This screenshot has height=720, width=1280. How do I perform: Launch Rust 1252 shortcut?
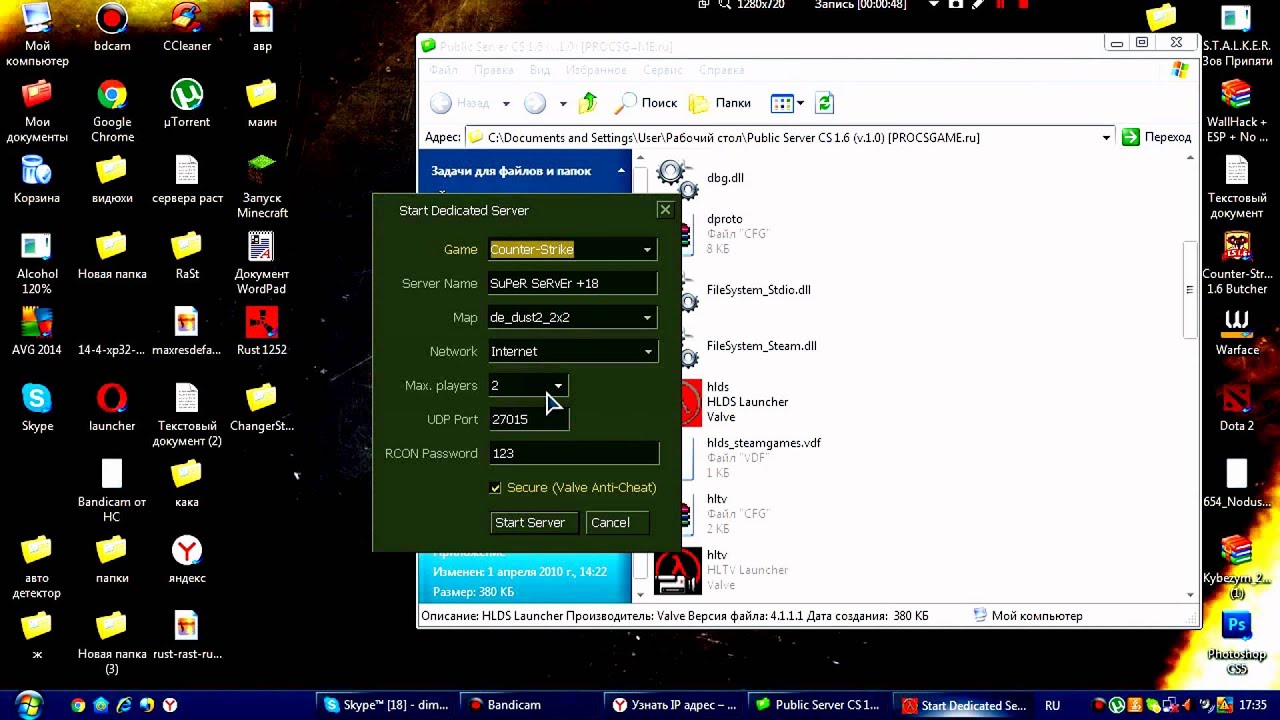[262, 332]
